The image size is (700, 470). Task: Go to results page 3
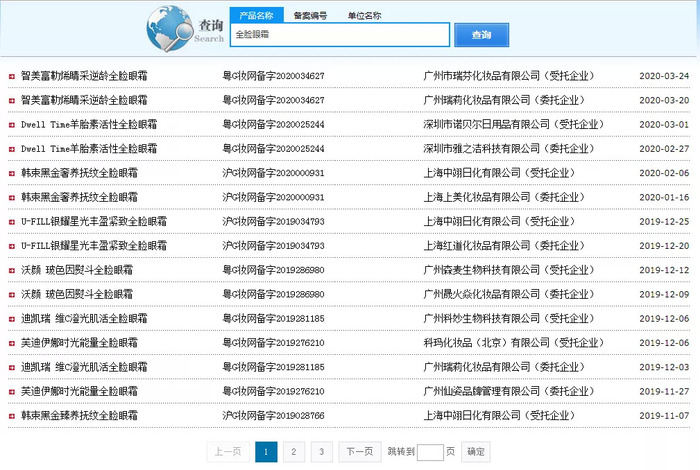click(x=321, y=452)
